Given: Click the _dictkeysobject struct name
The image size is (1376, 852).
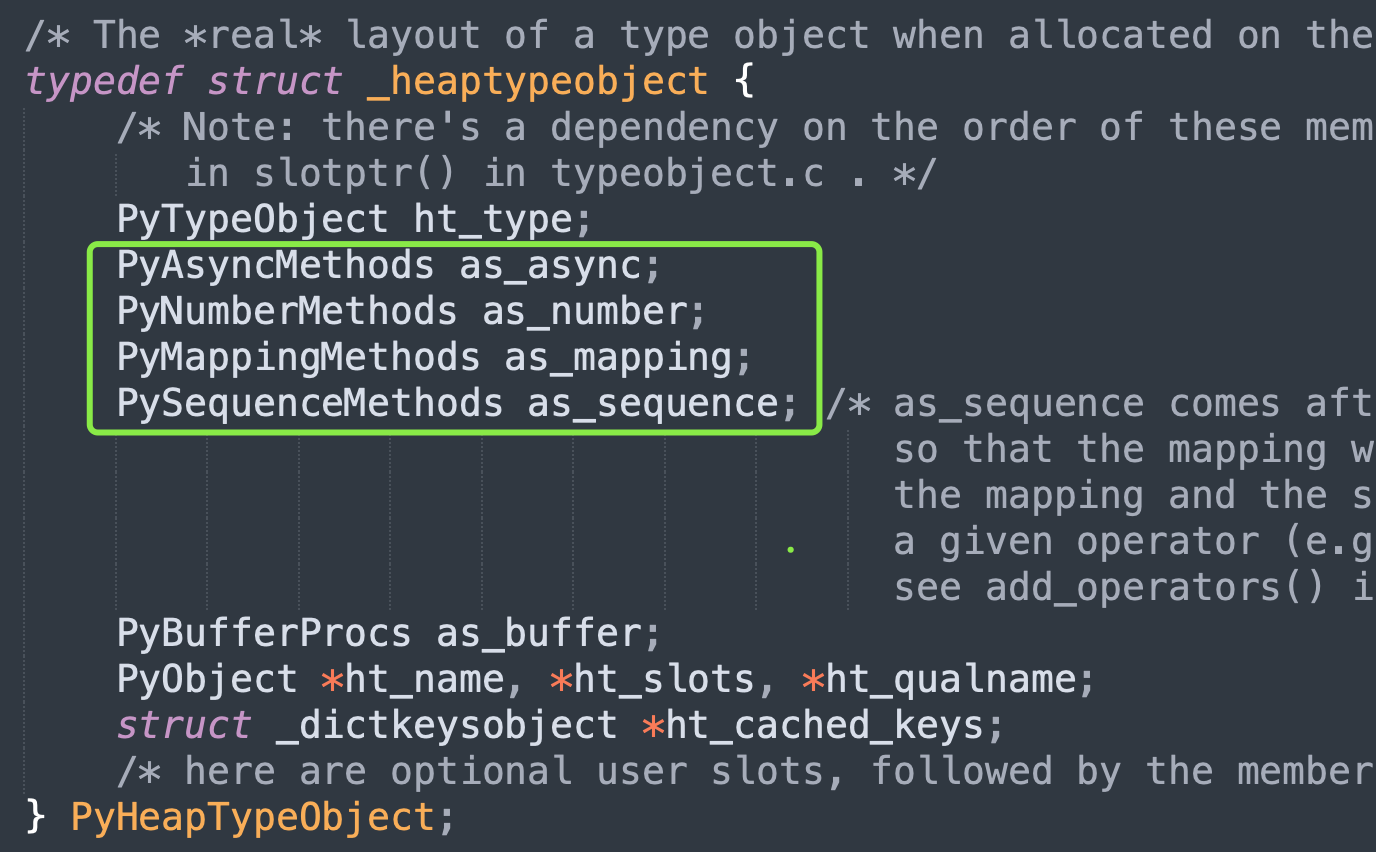Looking at the screenshot, I should tap(447, 726).
